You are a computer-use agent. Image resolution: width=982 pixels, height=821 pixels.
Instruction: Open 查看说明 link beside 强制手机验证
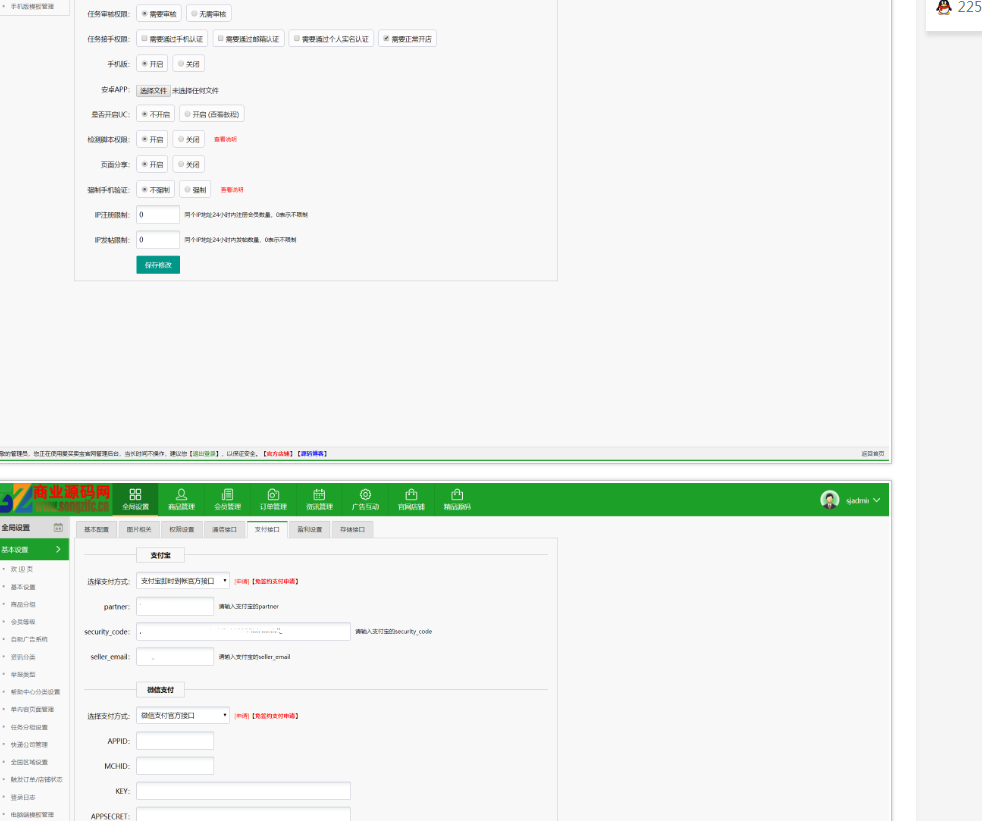232,189
